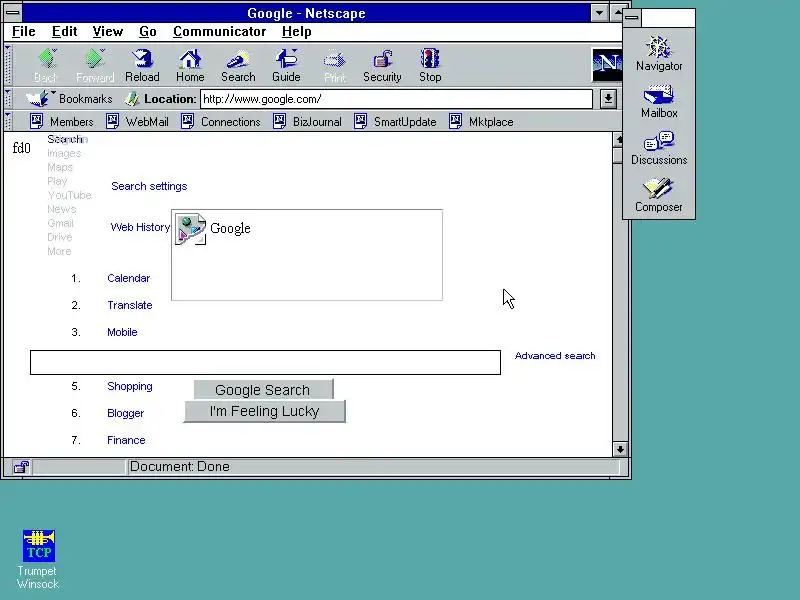Screen dimensions: 800x600
Task: Open the Edit menu
Action: (64, 32)
